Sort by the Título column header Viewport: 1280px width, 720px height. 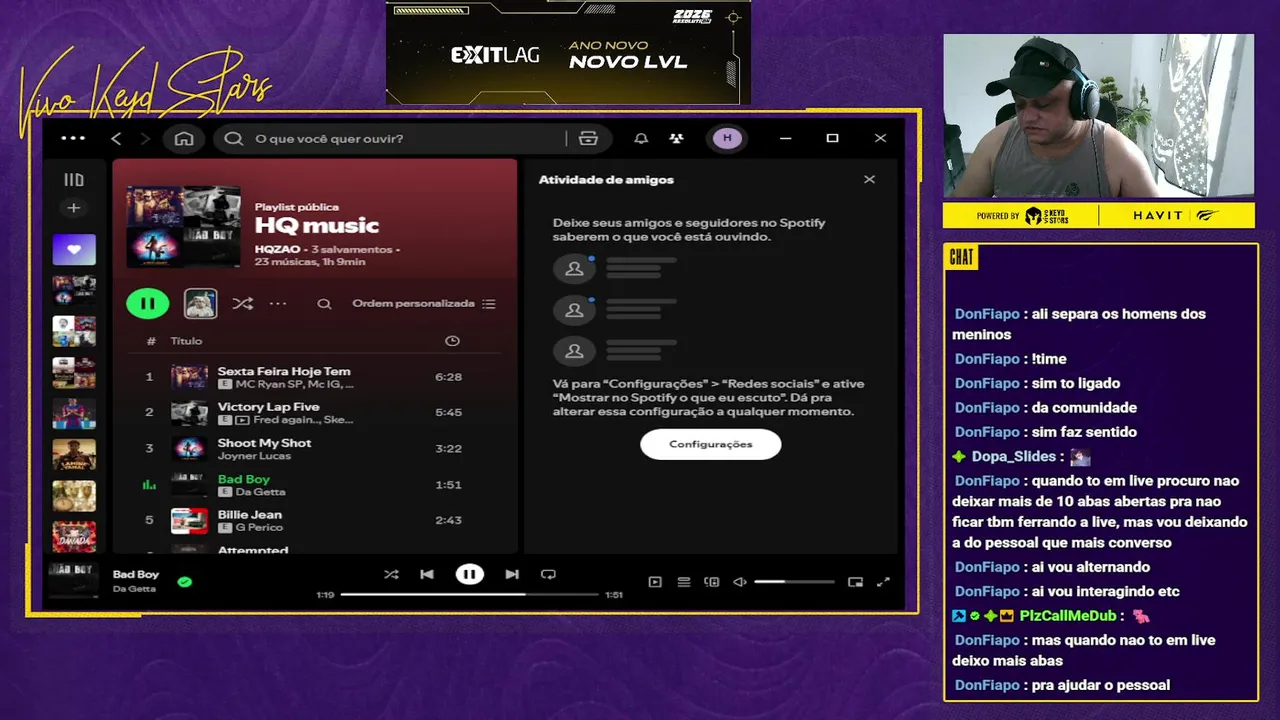point(186,341)
